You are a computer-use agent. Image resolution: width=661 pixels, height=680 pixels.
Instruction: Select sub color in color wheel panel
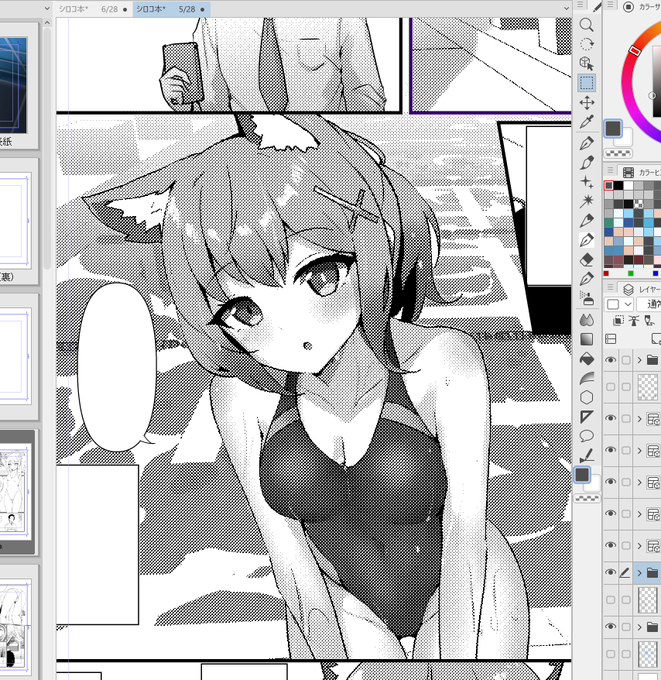pos(625,138)
